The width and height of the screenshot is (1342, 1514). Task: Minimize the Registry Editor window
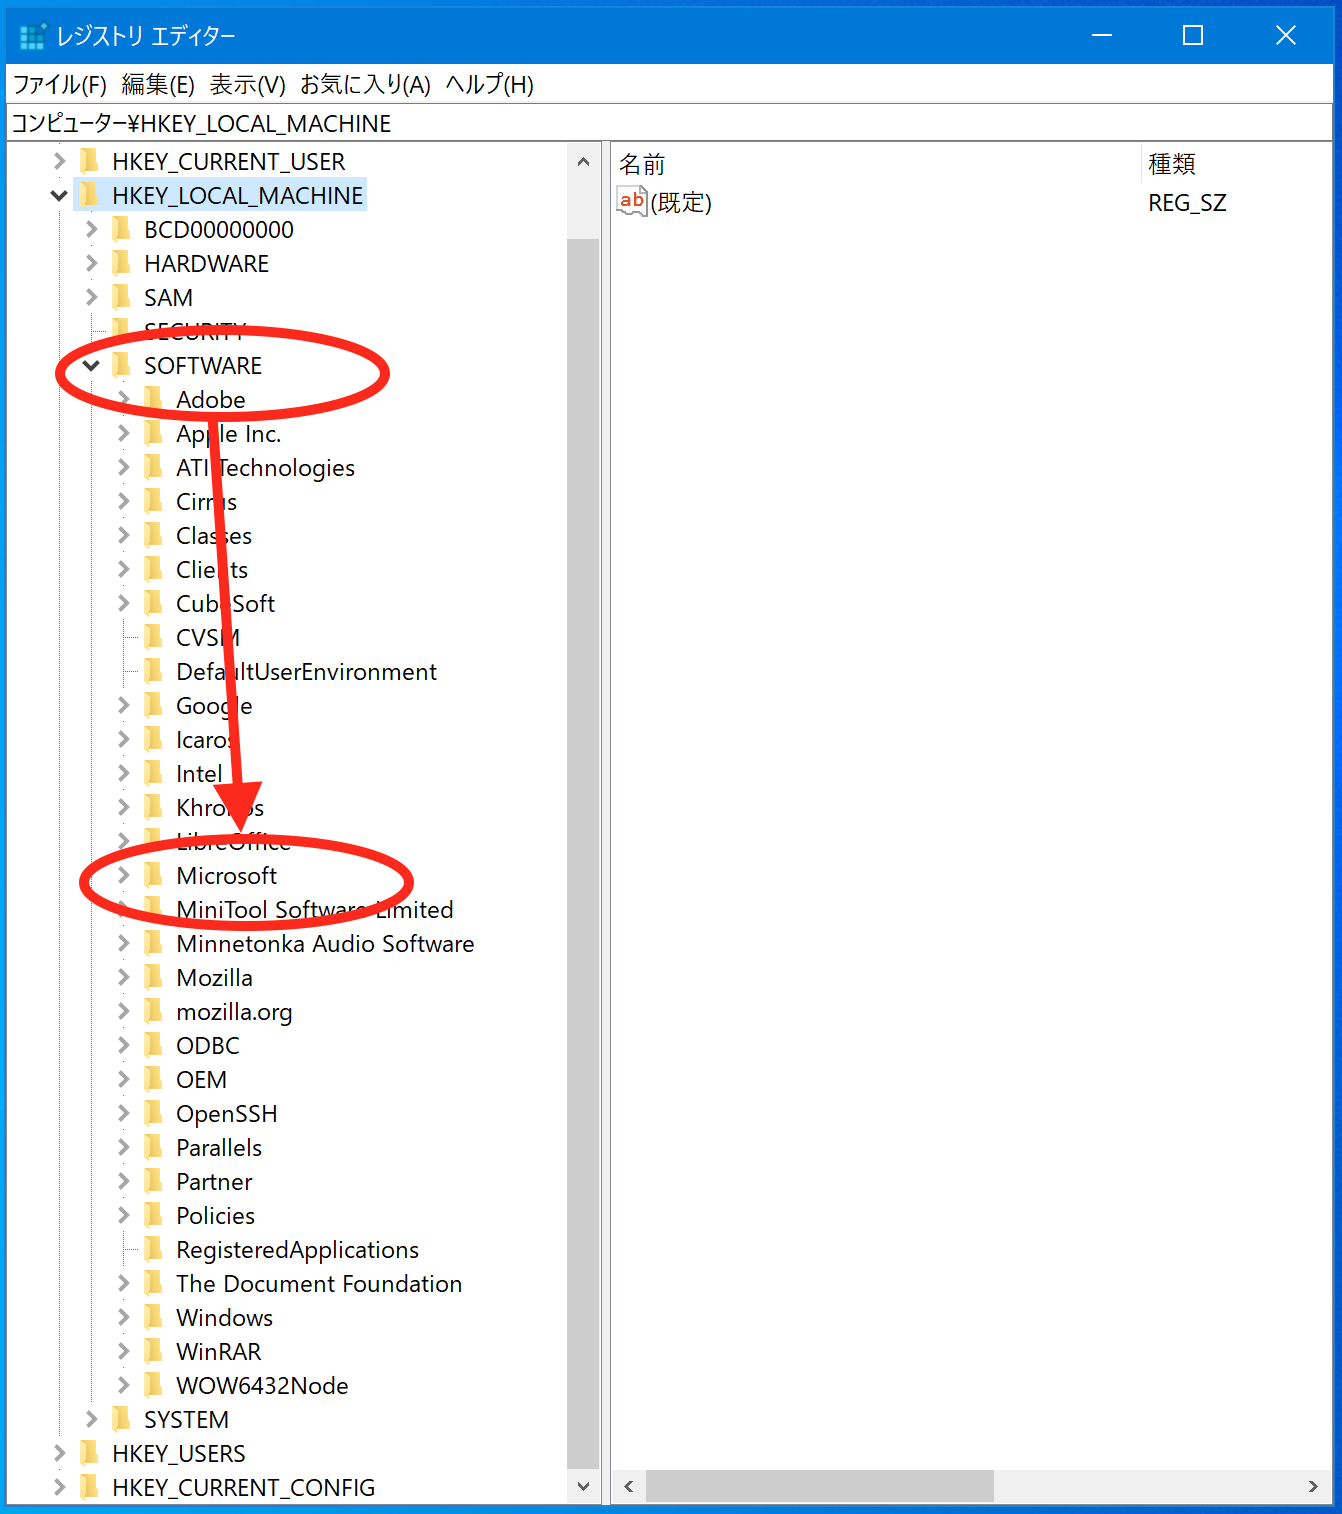[1102, 35]
